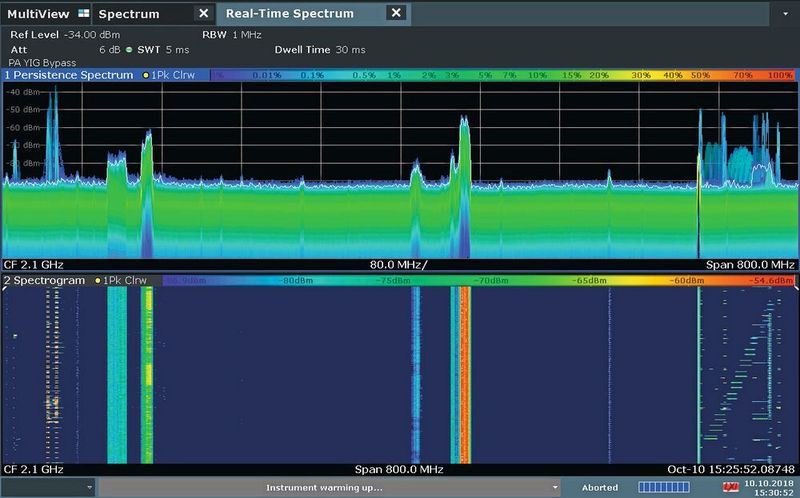800x498 pixels.
Task: Click the Instrument warming up... message
Action: 323,488
